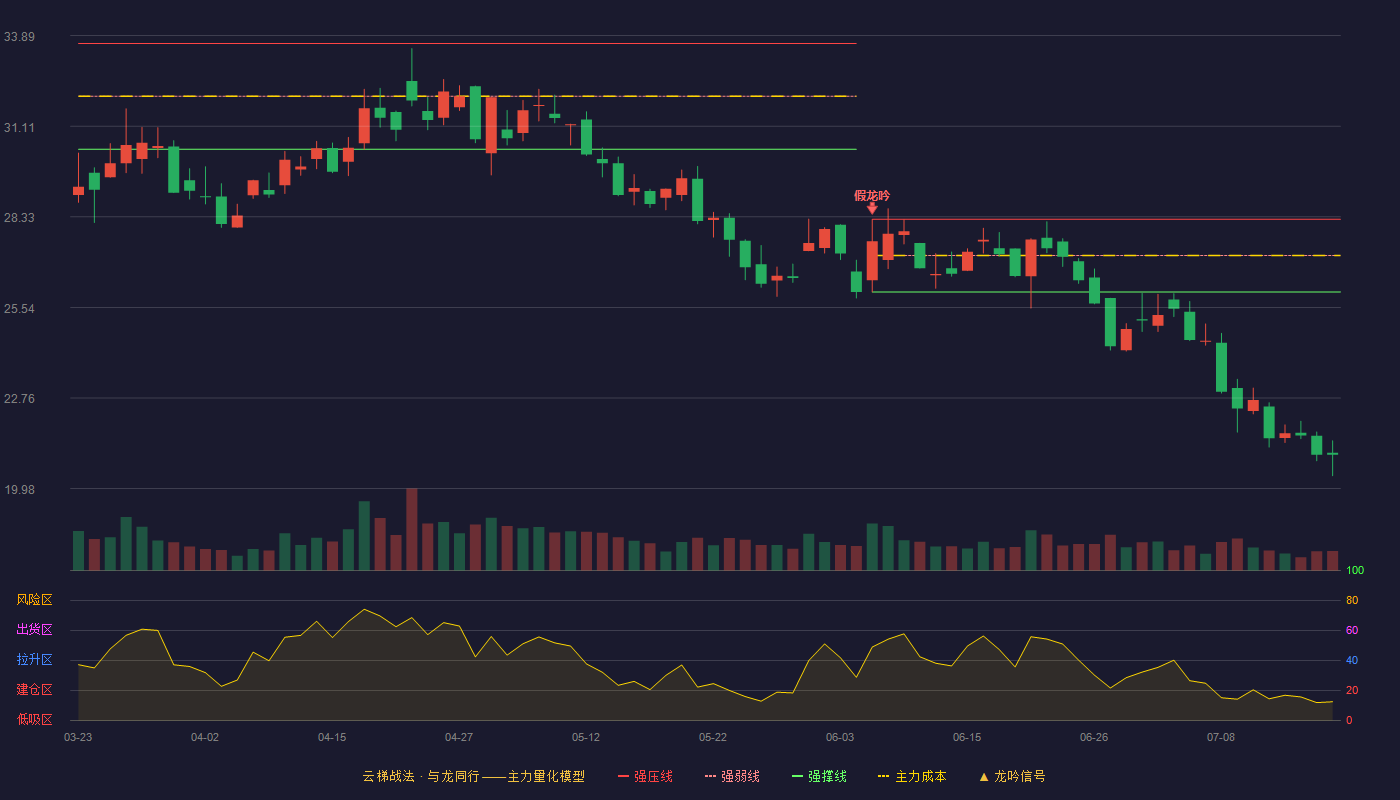Select the 建仓区 zone label
1400x800 pixels.
(x=34, y=690)
